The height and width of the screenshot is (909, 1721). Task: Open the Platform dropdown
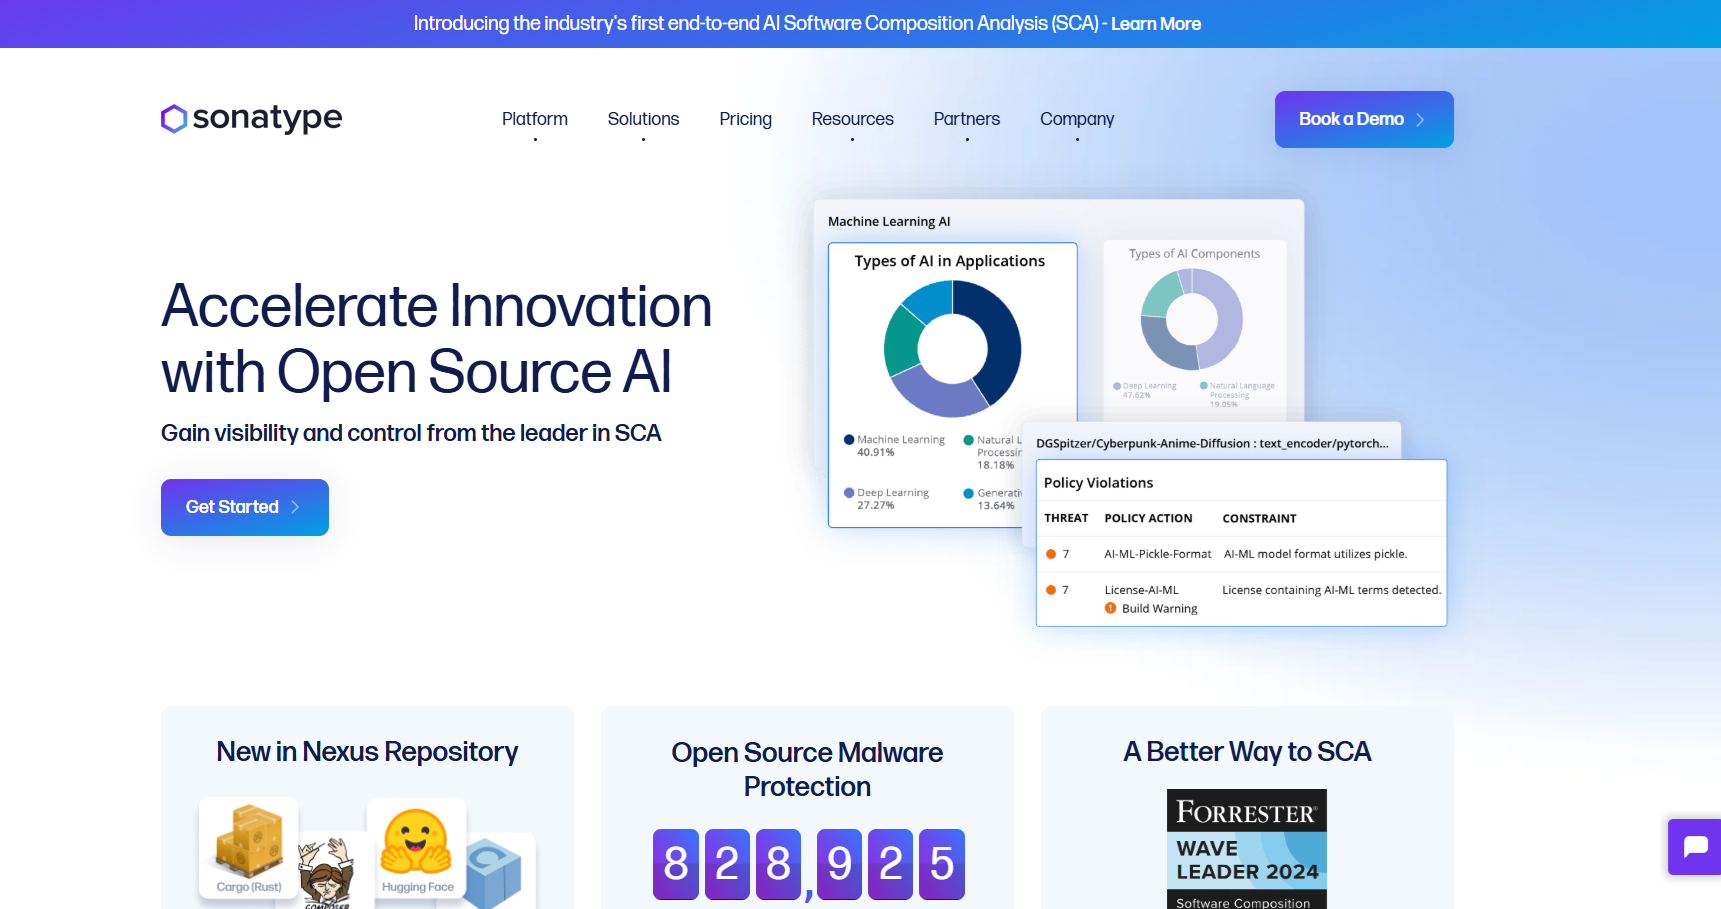(534, 119)
